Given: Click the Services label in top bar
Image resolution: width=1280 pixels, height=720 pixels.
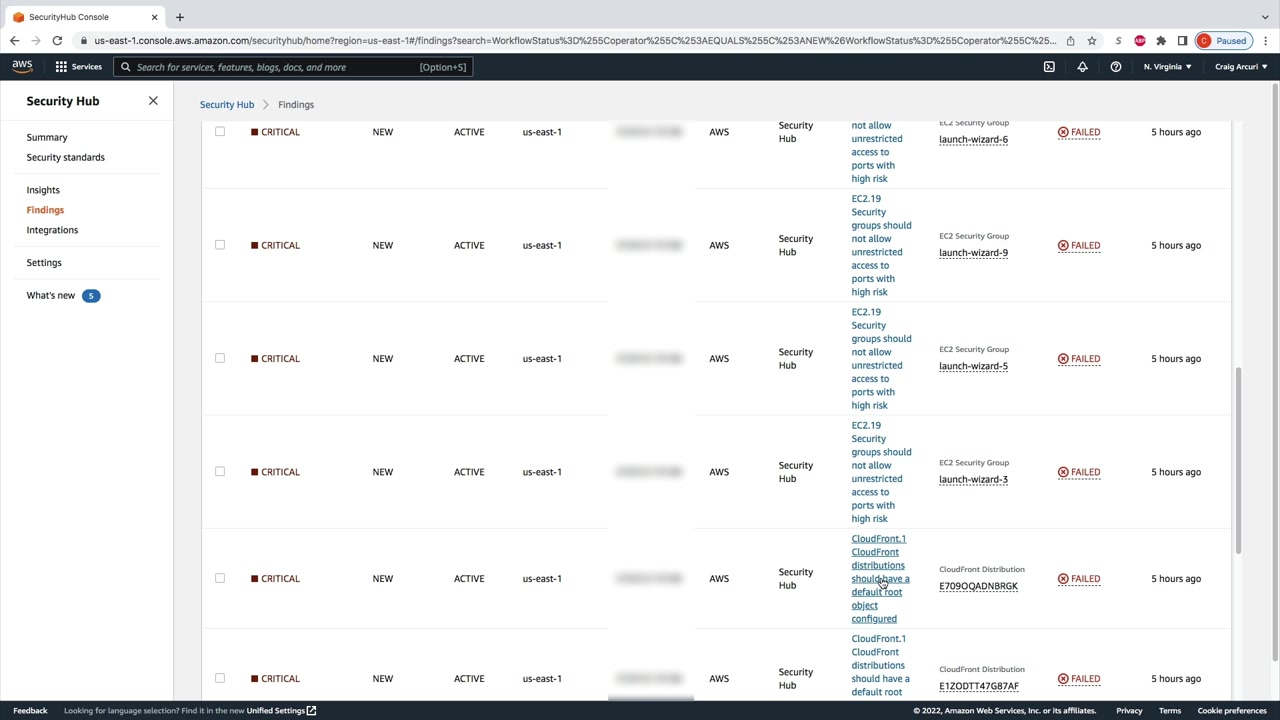Looking at the screenshot, I should click(x=86, y=67).
